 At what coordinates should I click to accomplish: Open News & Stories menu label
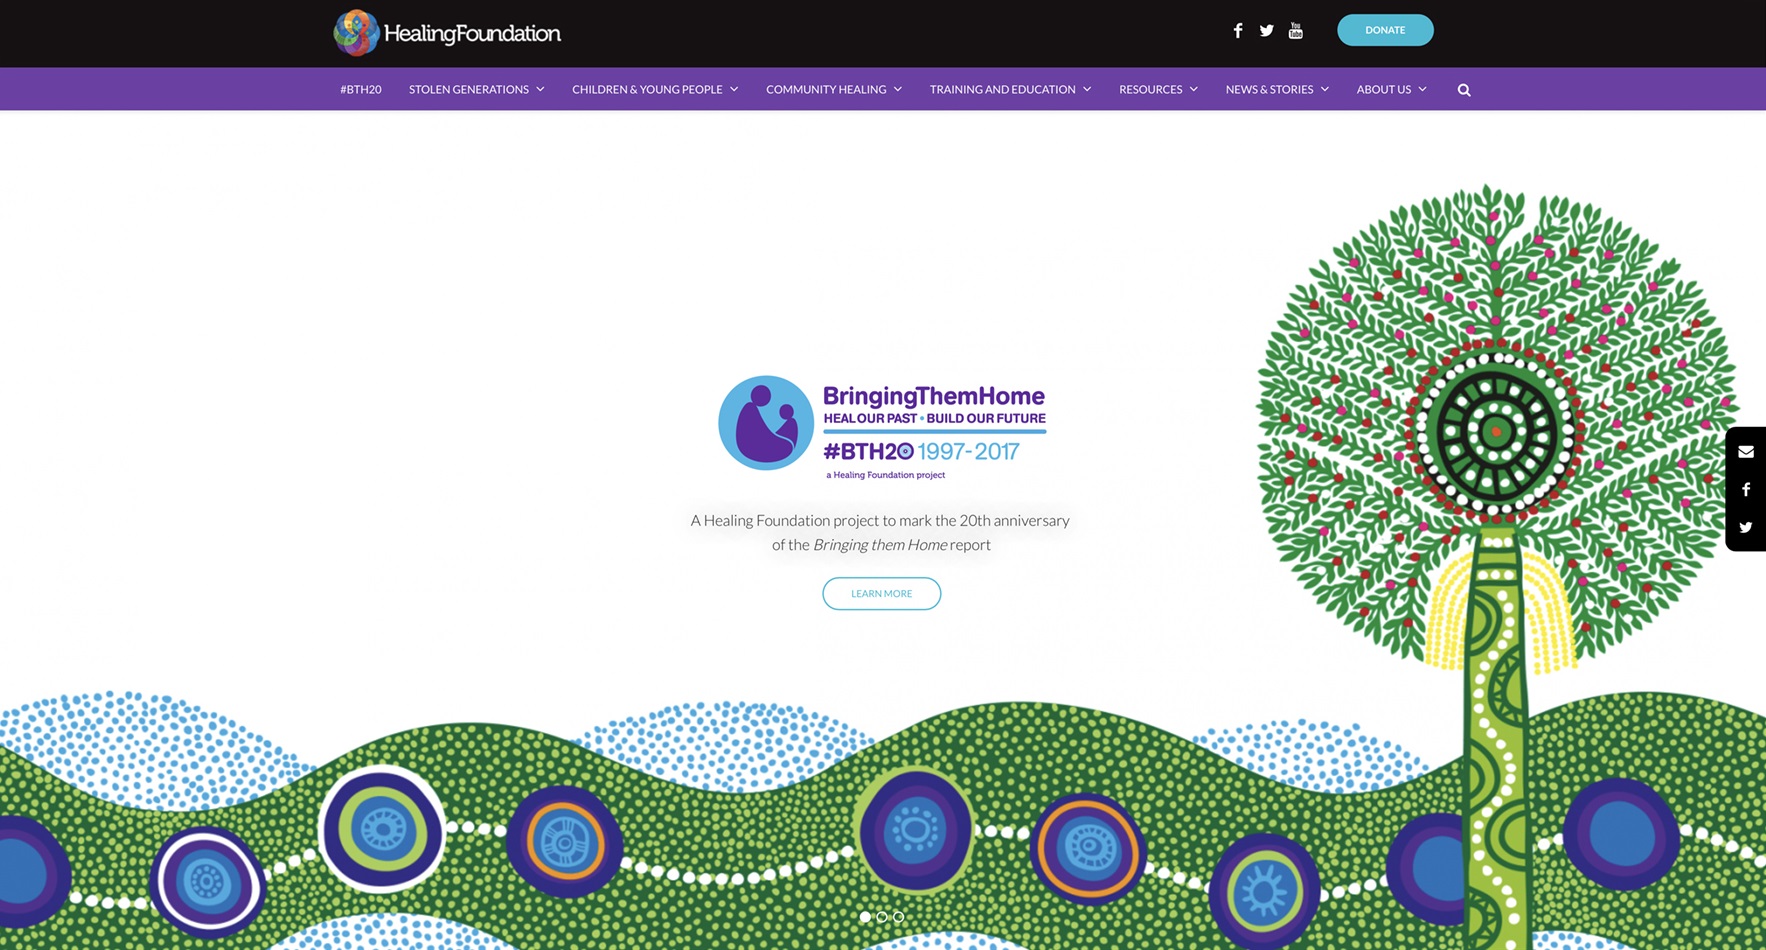[1270, 89]
